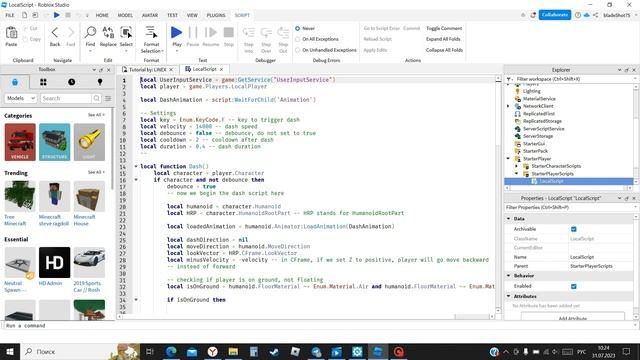640x360 pixels.
Task: Click Toggle Comment action
Action: (x=444, y=28)
